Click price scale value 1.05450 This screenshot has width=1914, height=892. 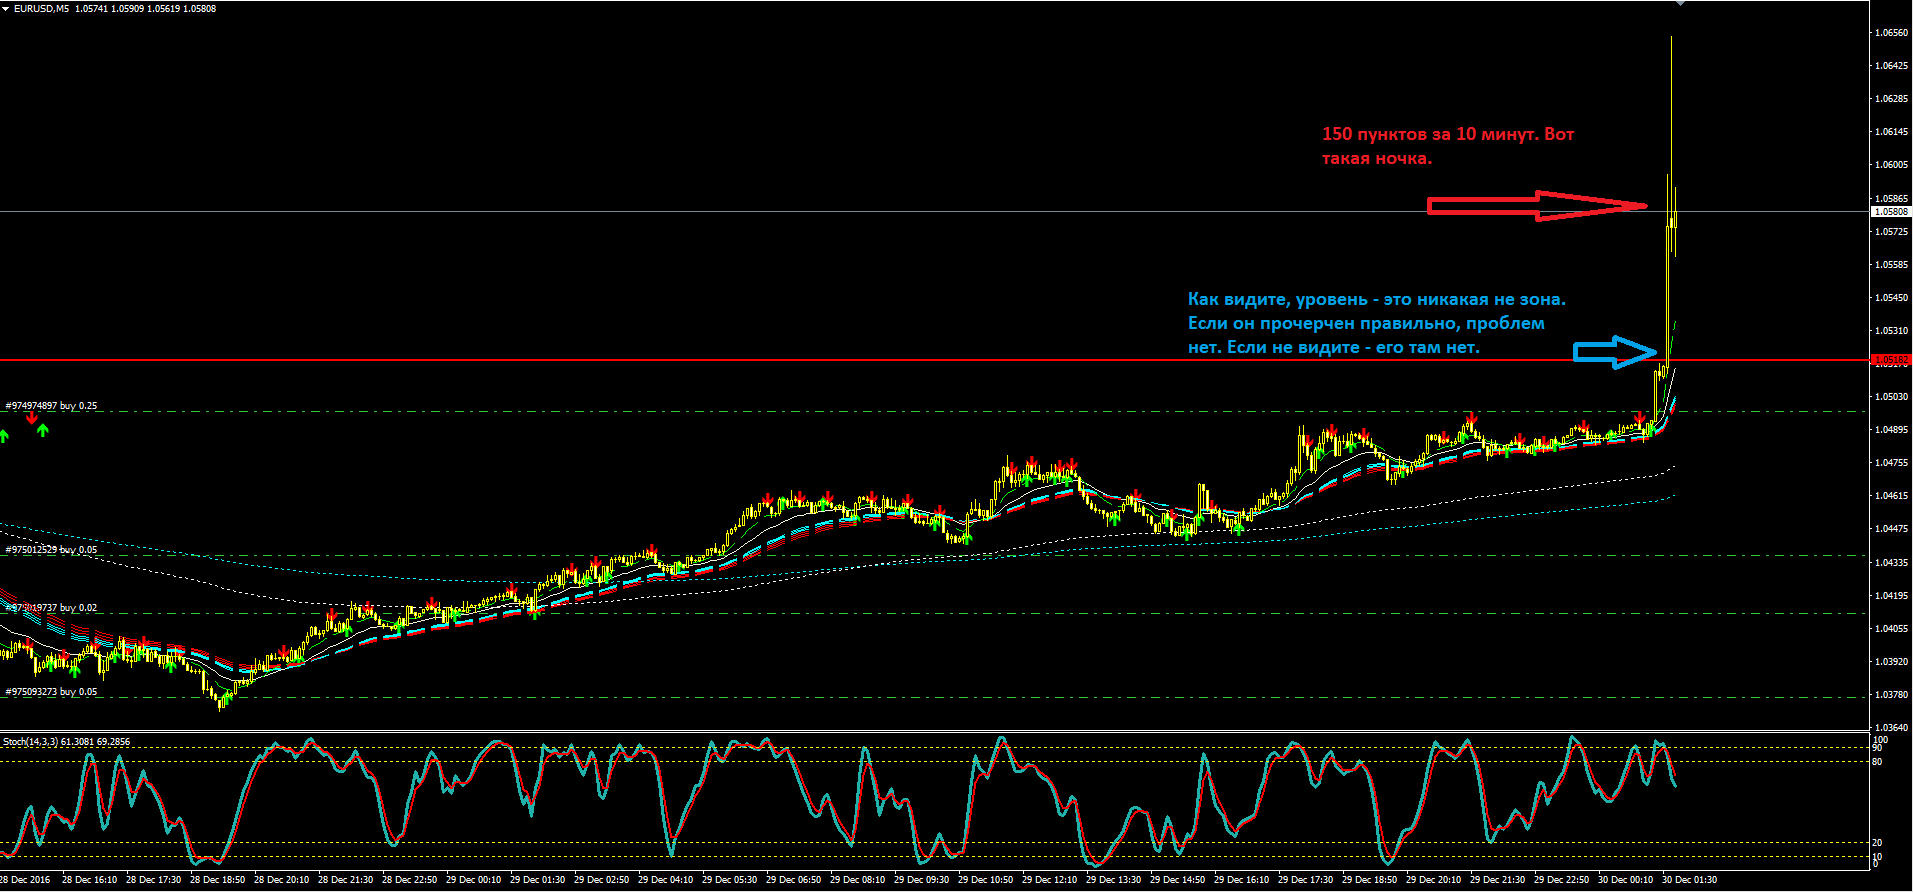pos(1891,298)
